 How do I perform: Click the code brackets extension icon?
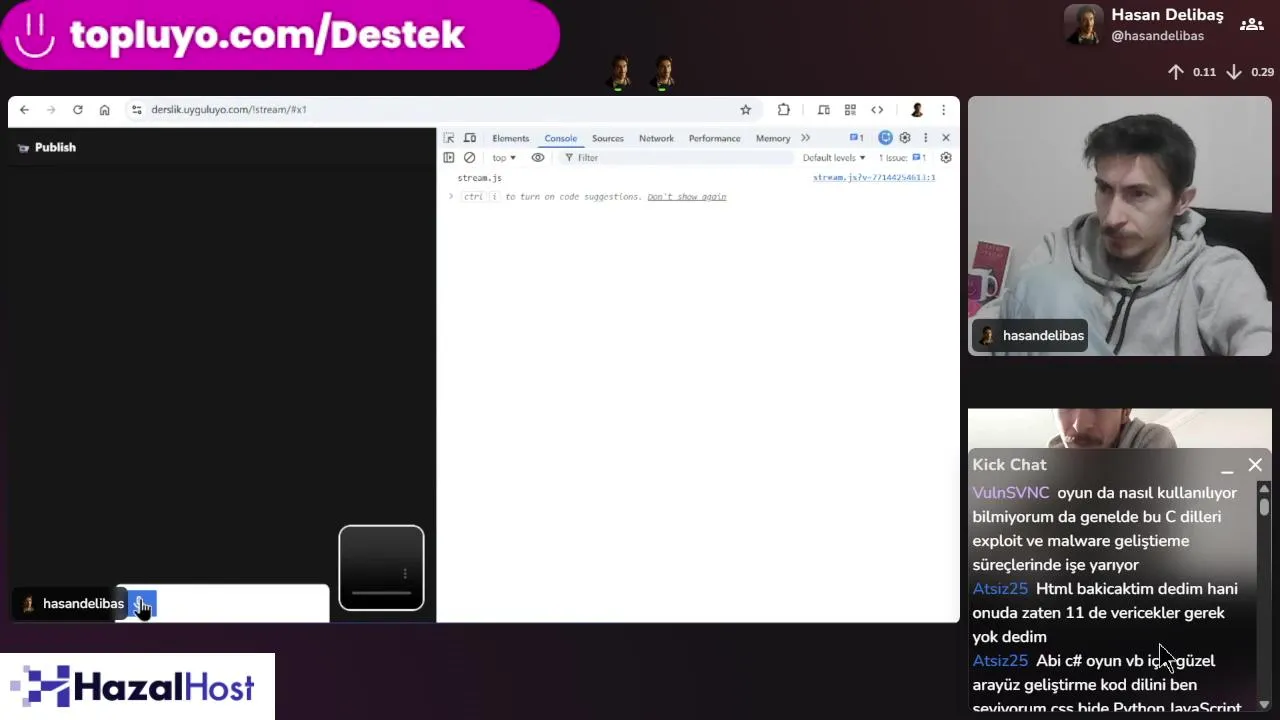pyautogui.click(x=877, y=110)
